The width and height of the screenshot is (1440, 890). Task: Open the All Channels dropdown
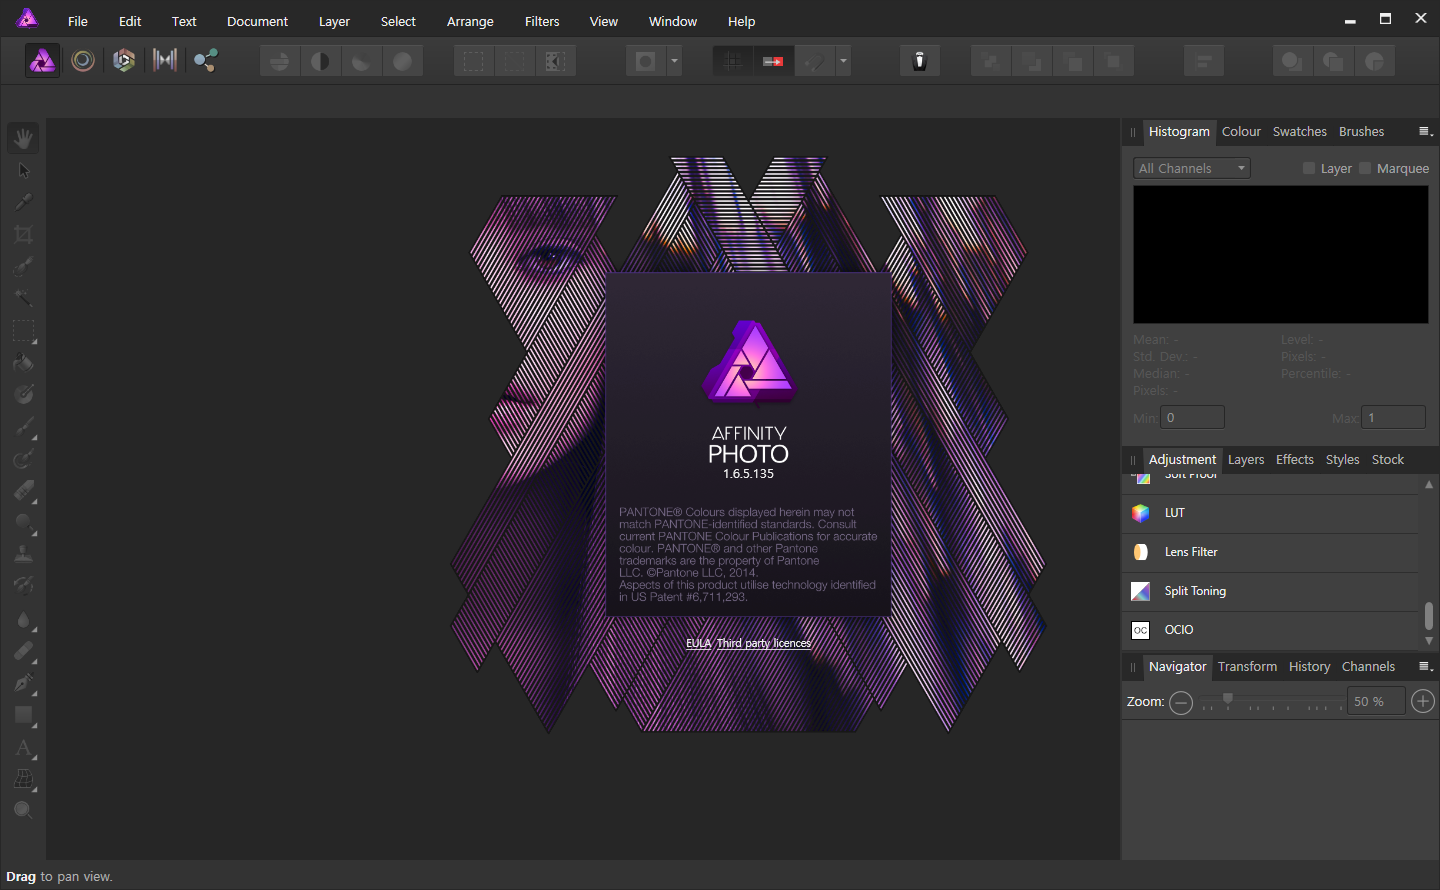(x=1192, y=168)
